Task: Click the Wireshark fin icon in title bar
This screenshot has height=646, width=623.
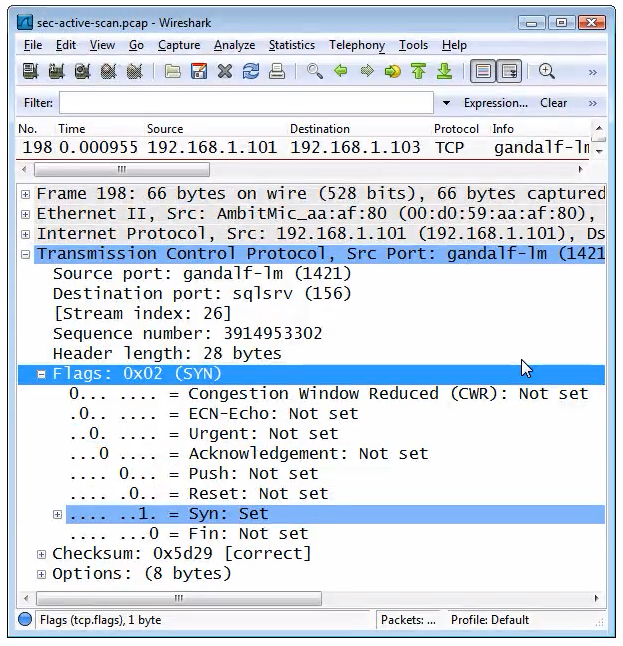Action: [25, 22]
